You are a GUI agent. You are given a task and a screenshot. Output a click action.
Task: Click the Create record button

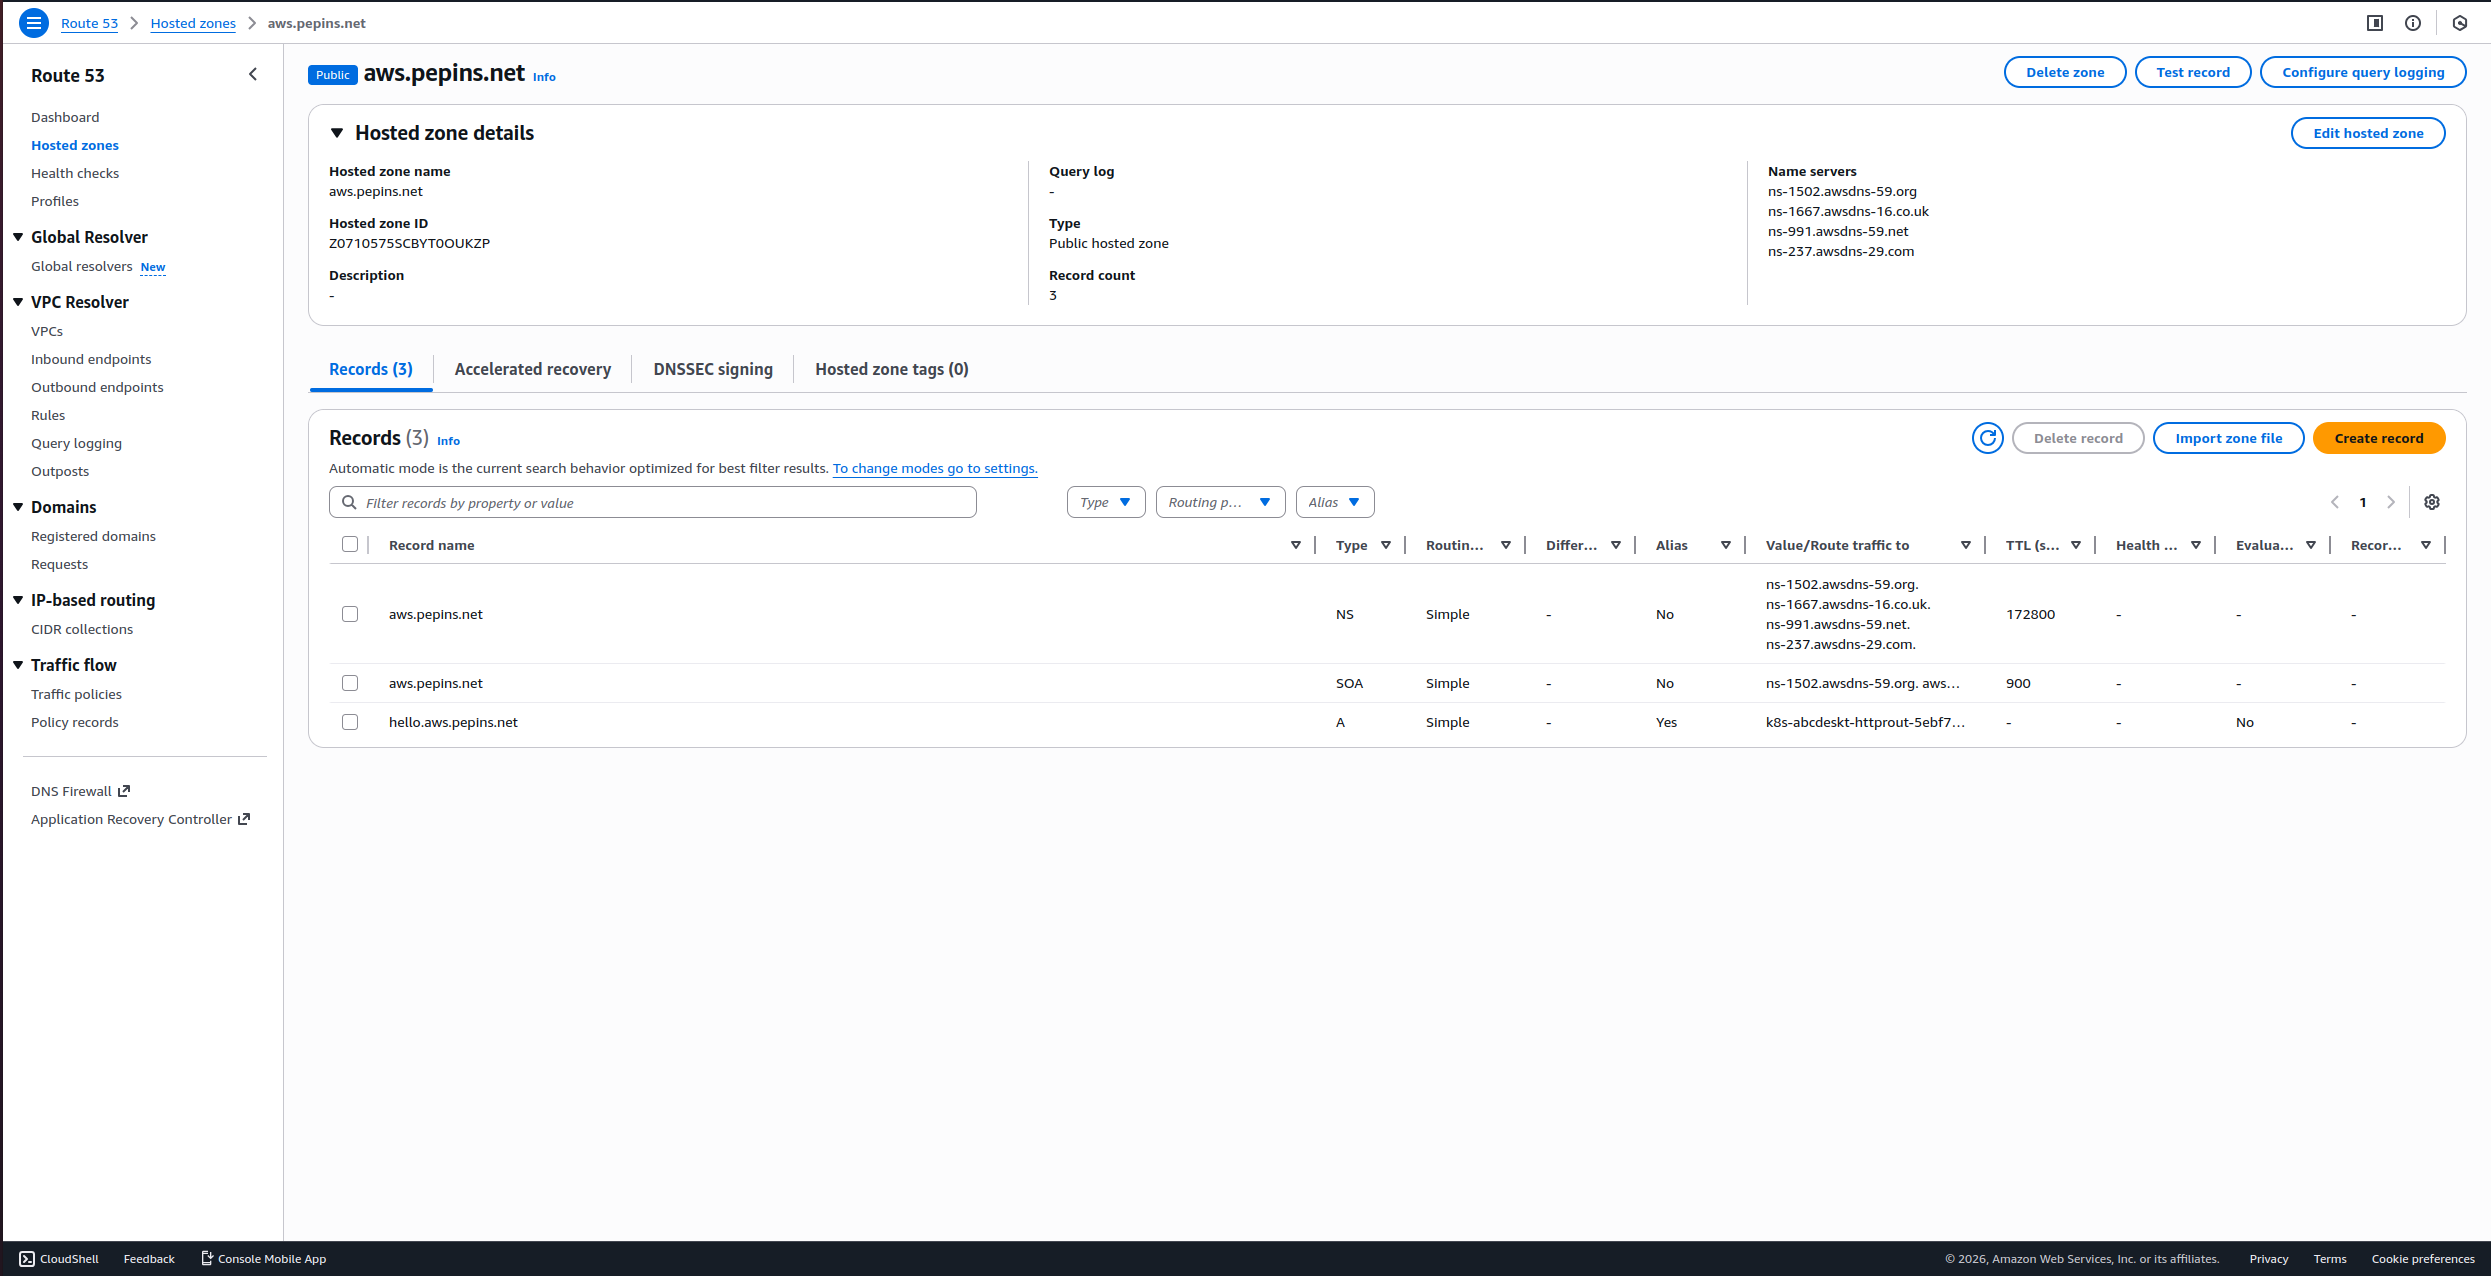click(2379, 438)
